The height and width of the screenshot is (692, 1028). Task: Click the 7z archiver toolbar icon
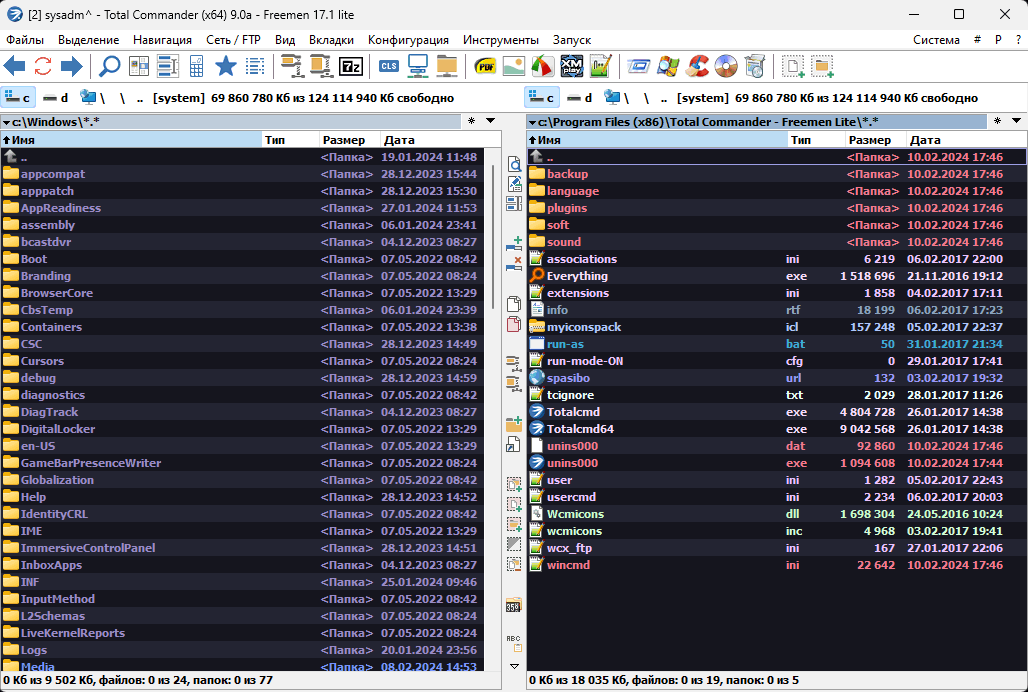351,67
